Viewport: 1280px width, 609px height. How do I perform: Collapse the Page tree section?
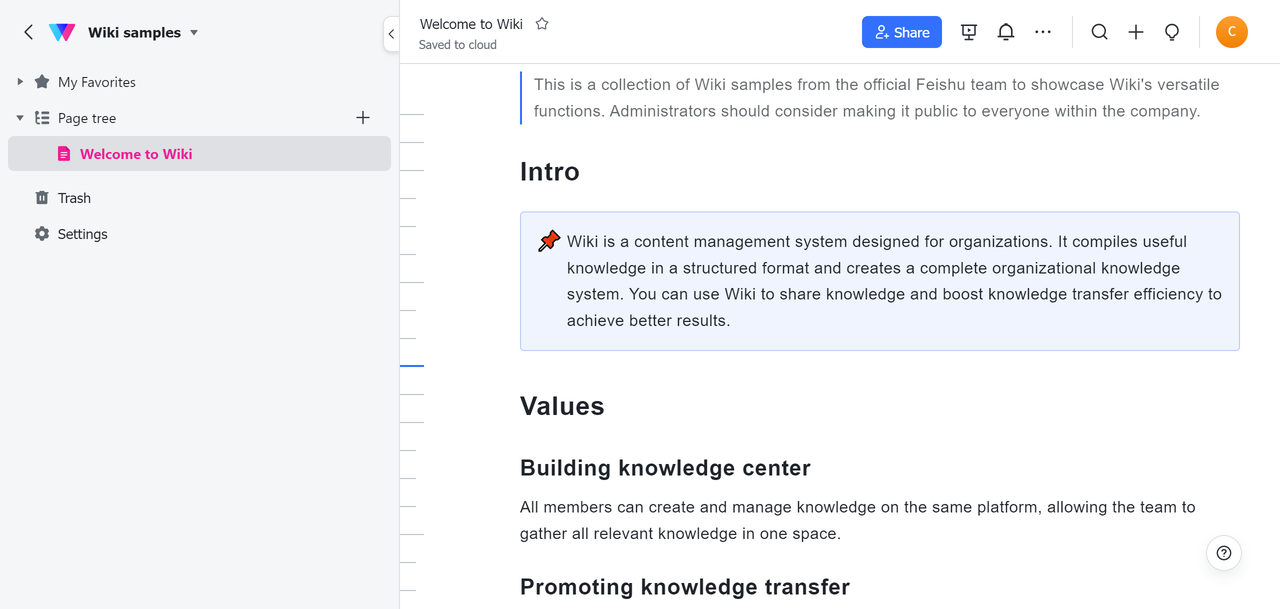20,118
